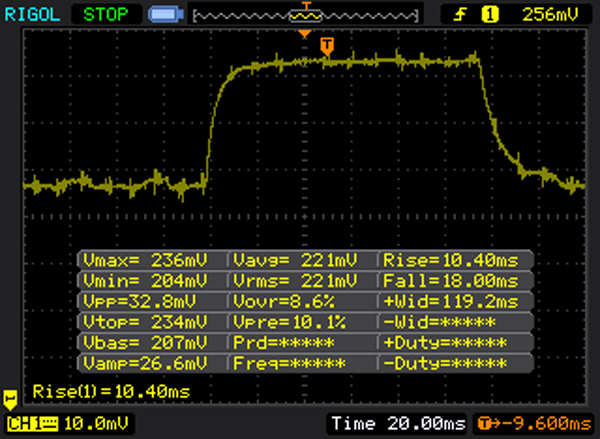
Task: Click the Rise(1)=10.40ms readout below the table
Action: tap(111, 392)
